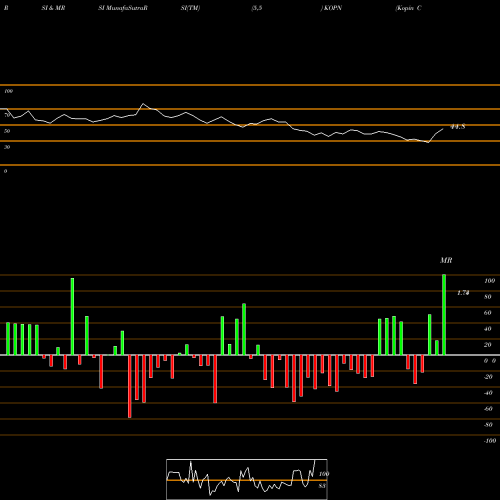Click the '-20' label on MR axis
500x500 pixels.
click(488, 377)
